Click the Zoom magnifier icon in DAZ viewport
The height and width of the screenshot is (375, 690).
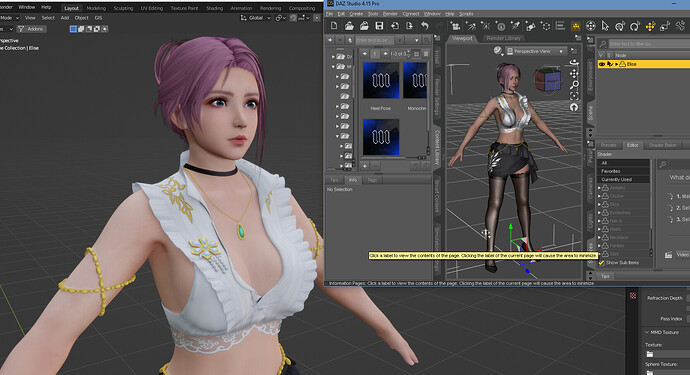[x=574, y=85]
